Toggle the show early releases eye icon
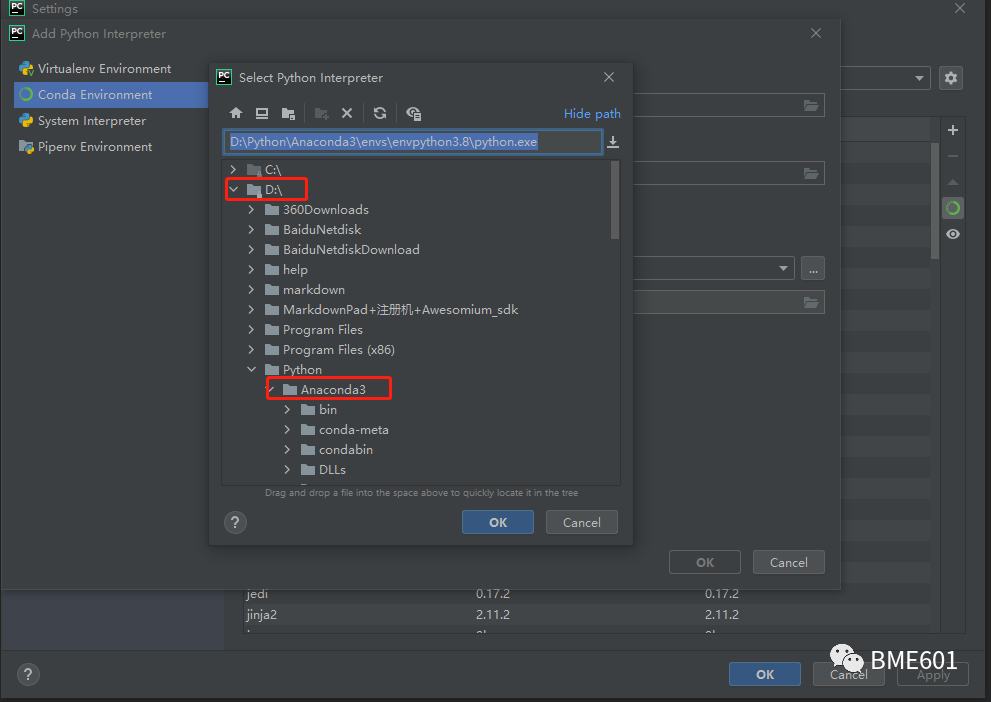This screenshot has width=991, height=702. coord(953,234)
